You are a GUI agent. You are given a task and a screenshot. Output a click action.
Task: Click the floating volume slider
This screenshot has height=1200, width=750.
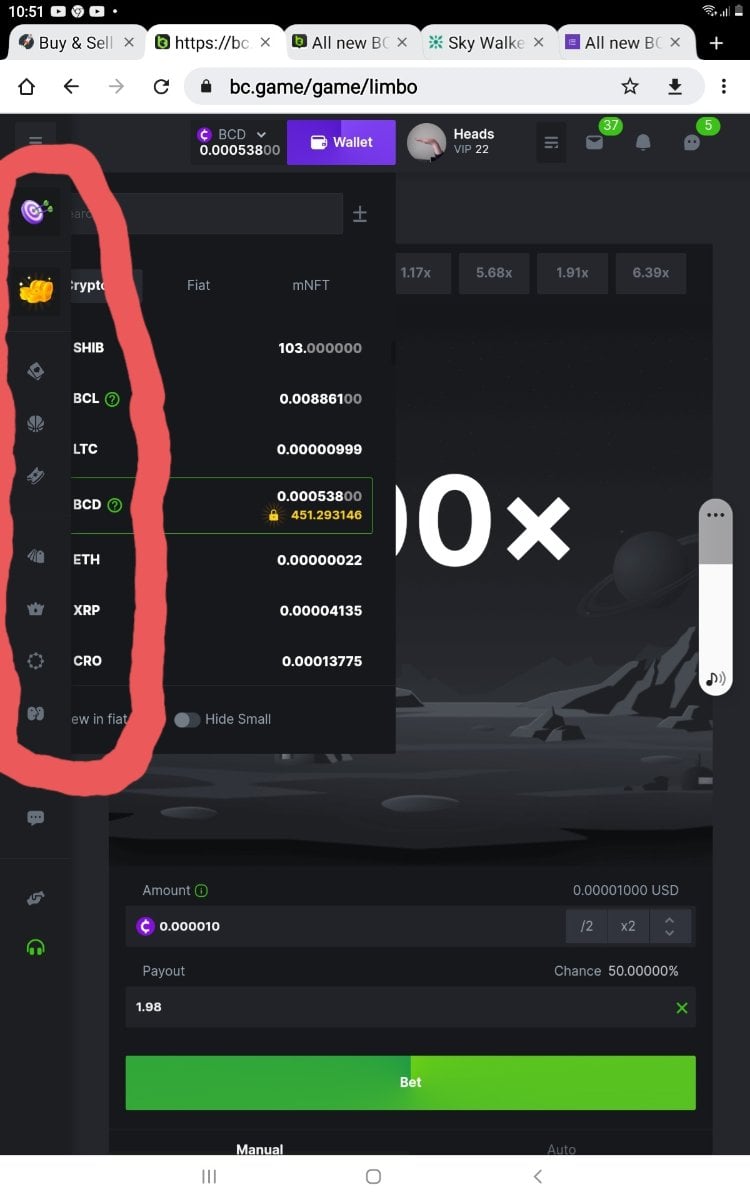(x=715, y=595)
